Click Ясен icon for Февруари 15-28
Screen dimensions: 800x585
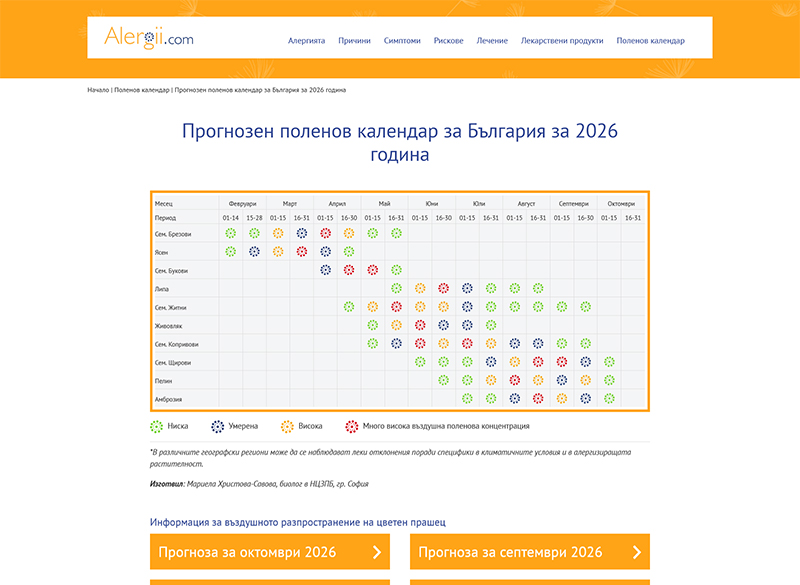(254, 251)
